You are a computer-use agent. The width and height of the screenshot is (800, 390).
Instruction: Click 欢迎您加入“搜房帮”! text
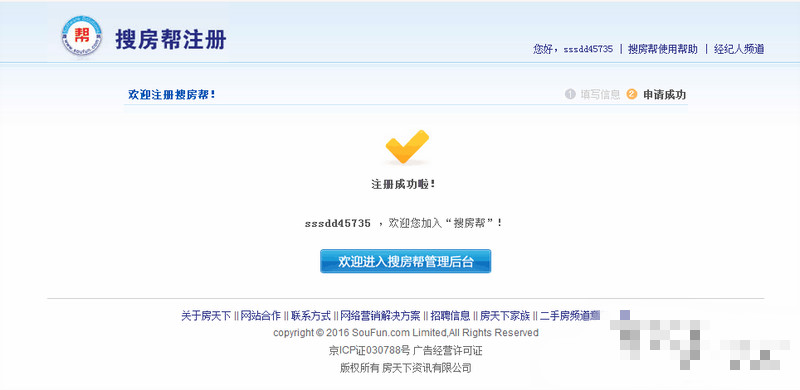coord(446,223)
